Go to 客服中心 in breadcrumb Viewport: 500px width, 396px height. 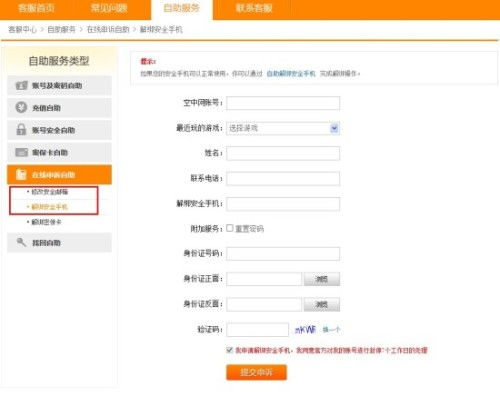tap(22, 29)
